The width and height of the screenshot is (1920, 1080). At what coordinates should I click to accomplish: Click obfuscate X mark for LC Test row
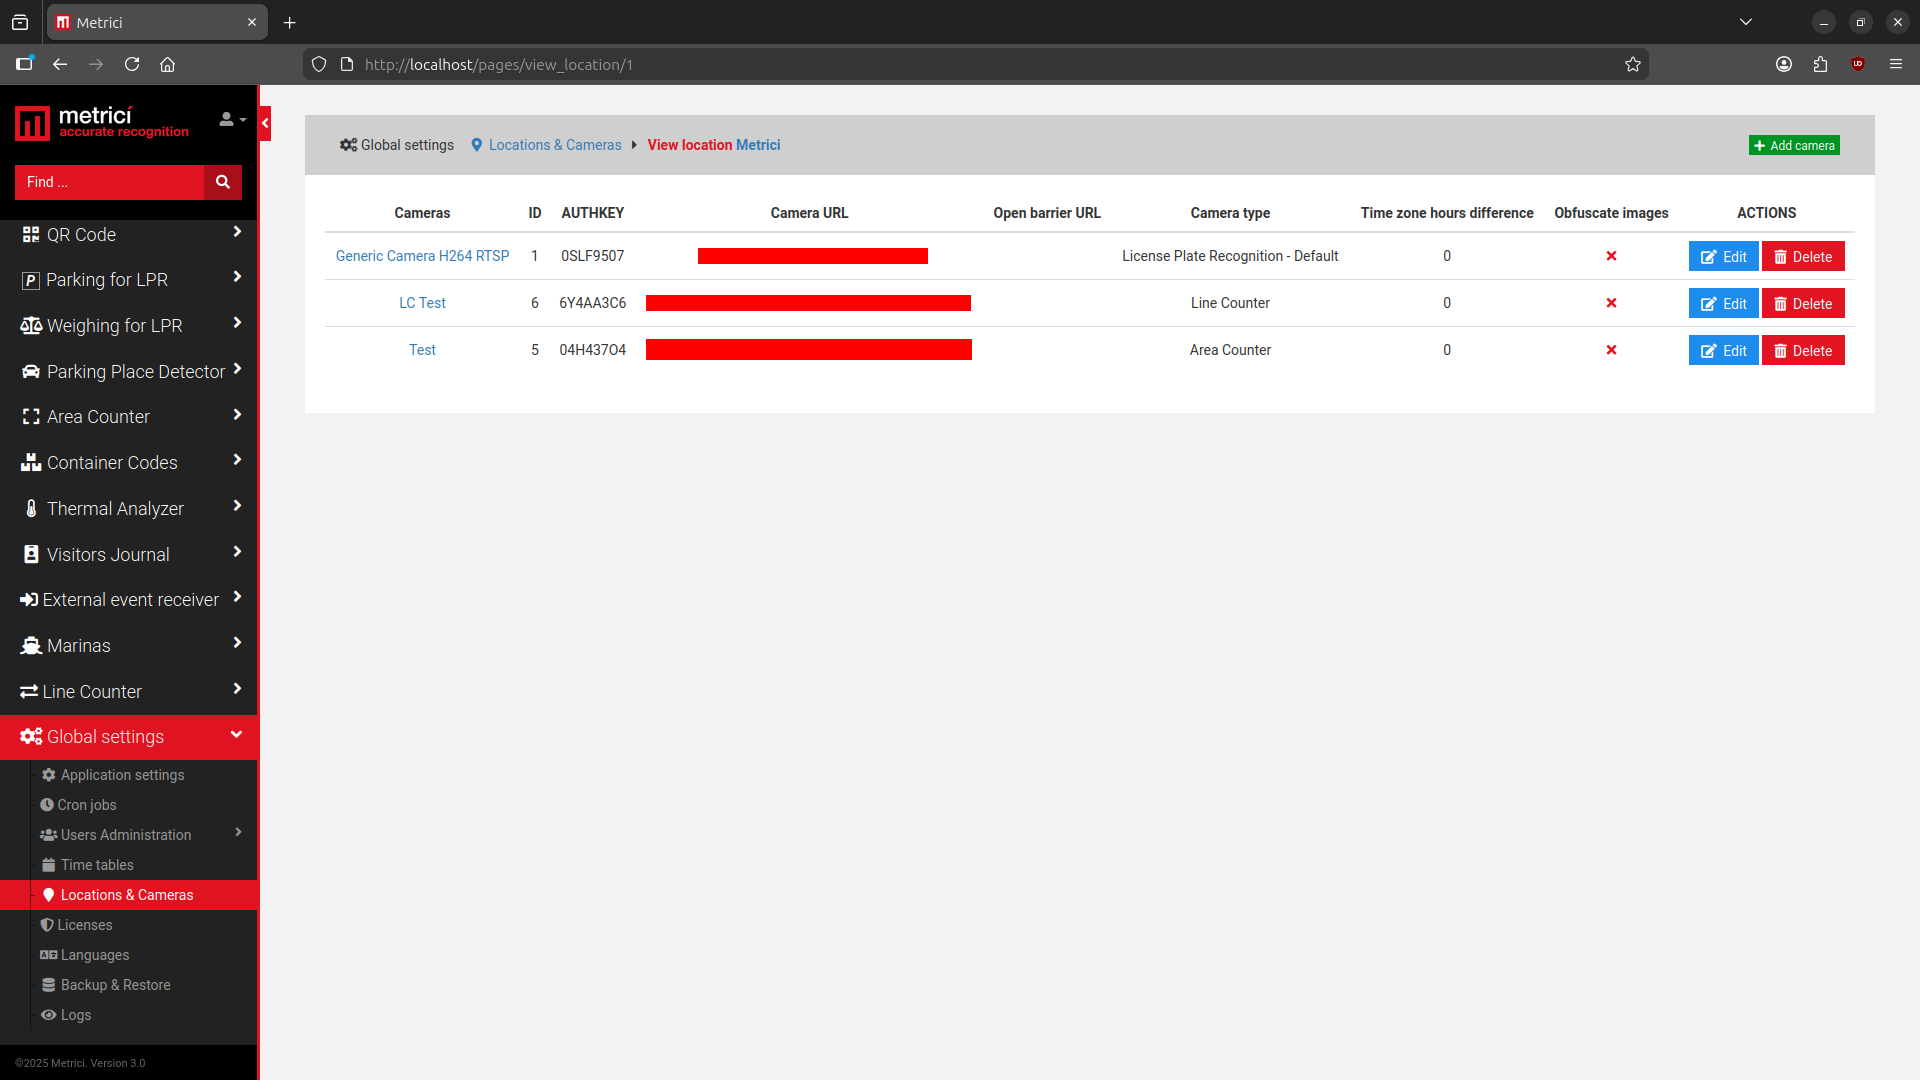1611,303
